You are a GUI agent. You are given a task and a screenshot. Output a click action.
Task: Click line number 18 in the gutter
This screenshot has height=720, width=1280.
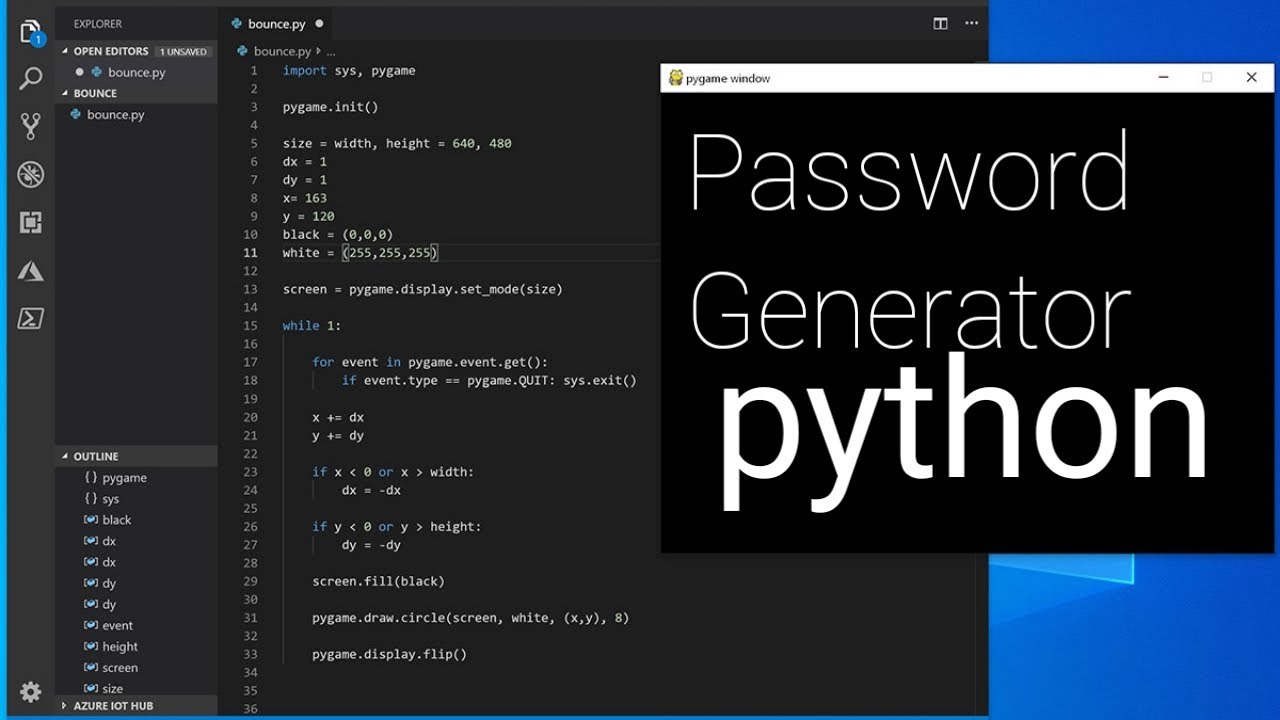[x=250, y=380]
